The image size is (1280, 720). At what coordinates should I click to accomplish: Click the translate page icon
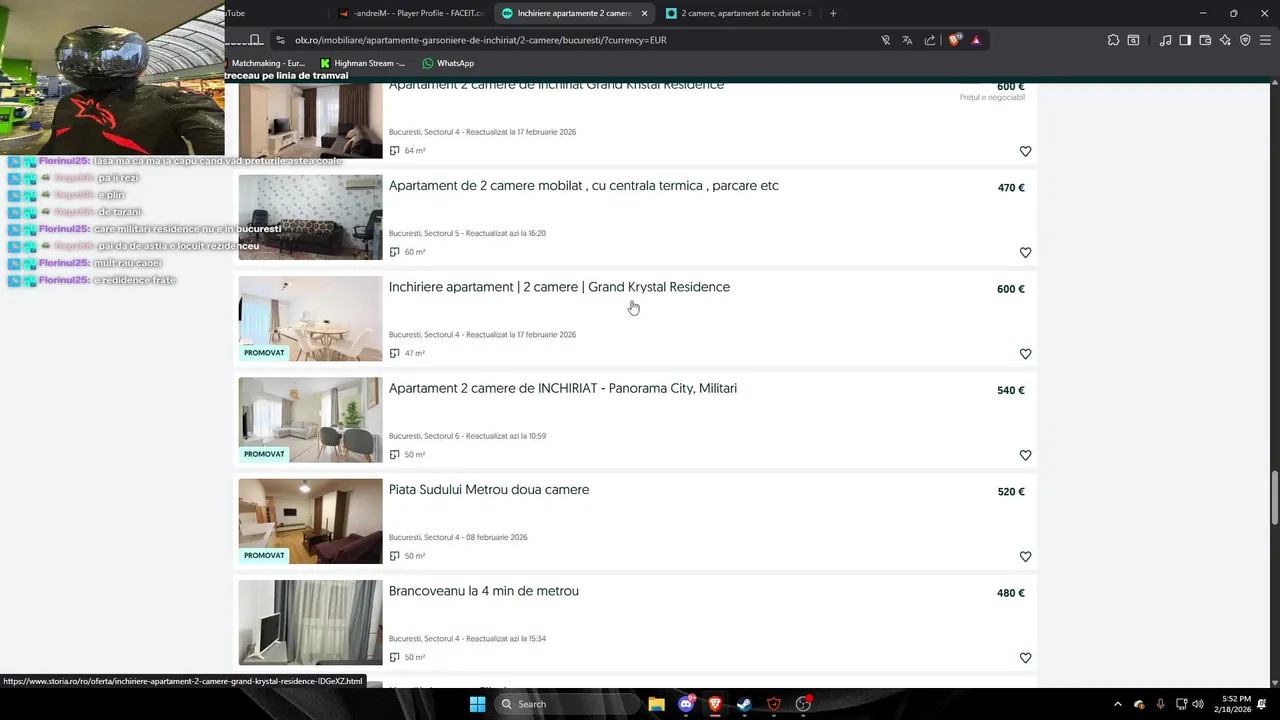tap(907, 40)
